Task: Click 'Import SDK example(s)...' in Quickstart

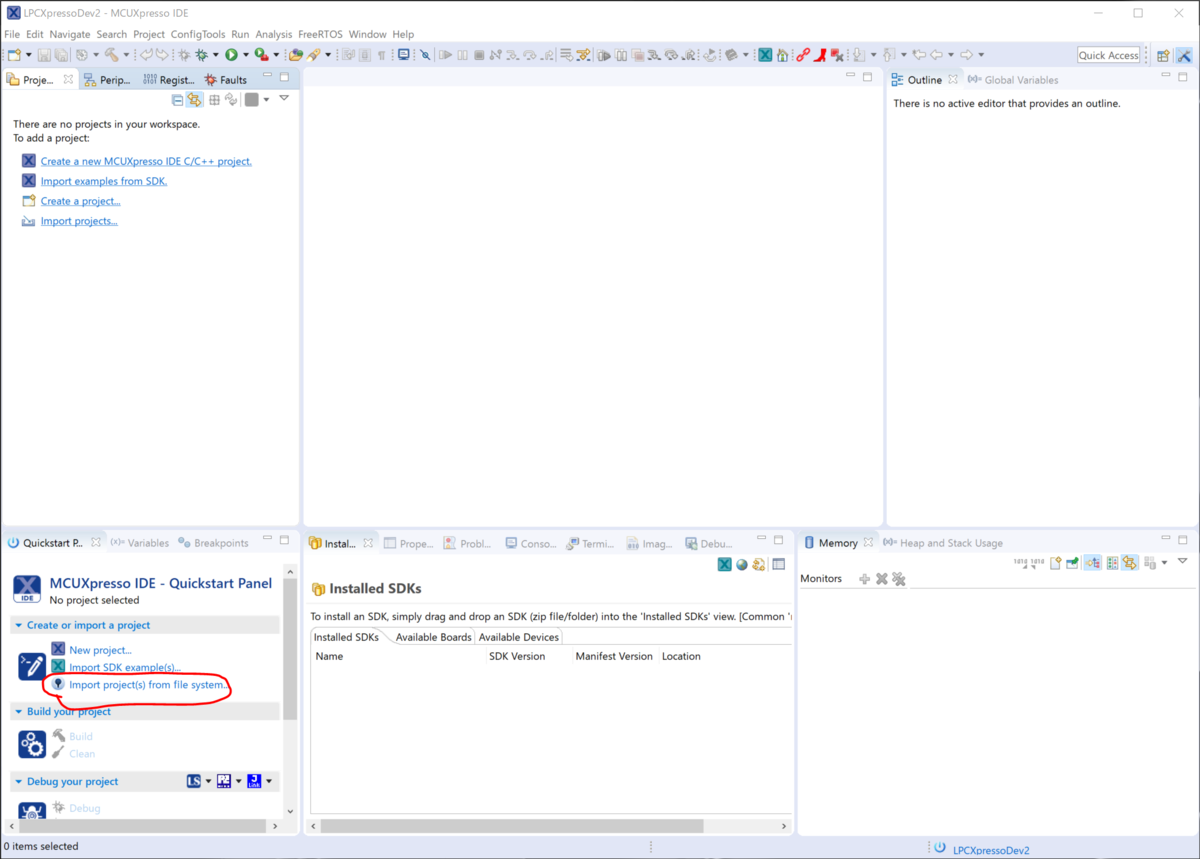Action: 125,667
